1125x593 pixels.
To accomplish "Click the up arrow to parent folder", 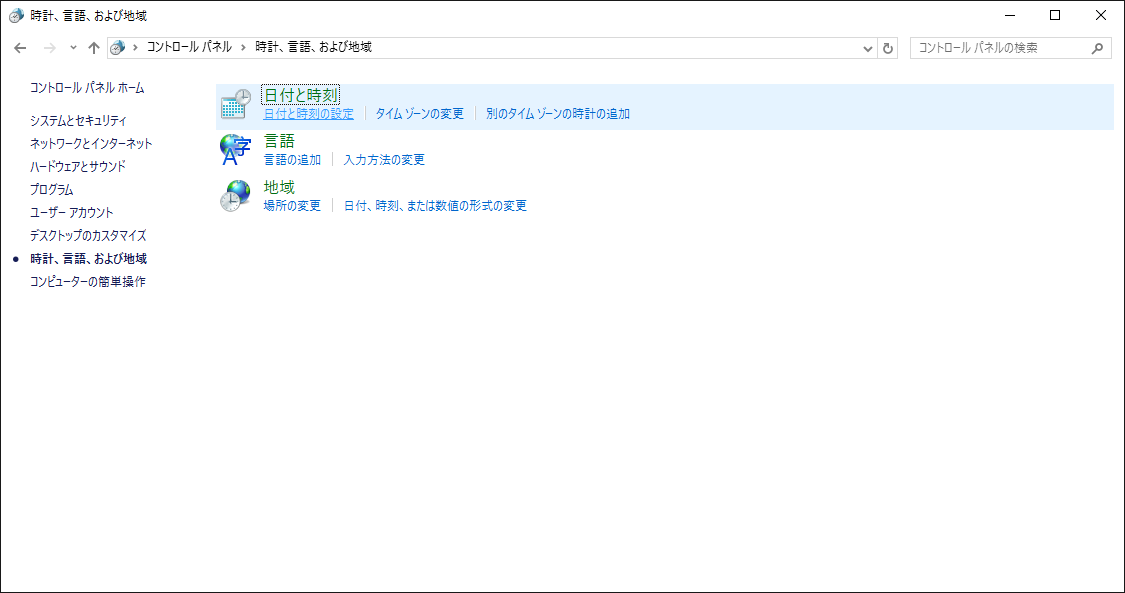I will (x=94, y=48).
